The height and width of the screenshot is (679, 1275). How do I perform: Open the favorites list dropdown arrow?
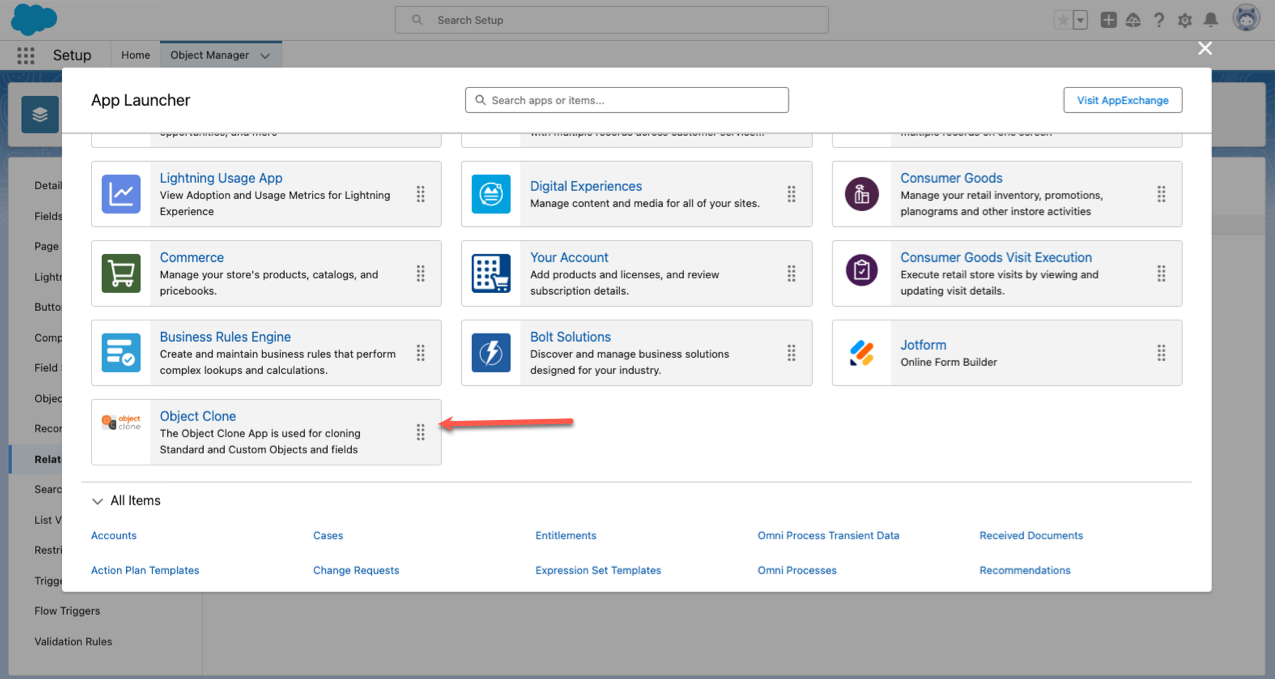pos(1080,21)
